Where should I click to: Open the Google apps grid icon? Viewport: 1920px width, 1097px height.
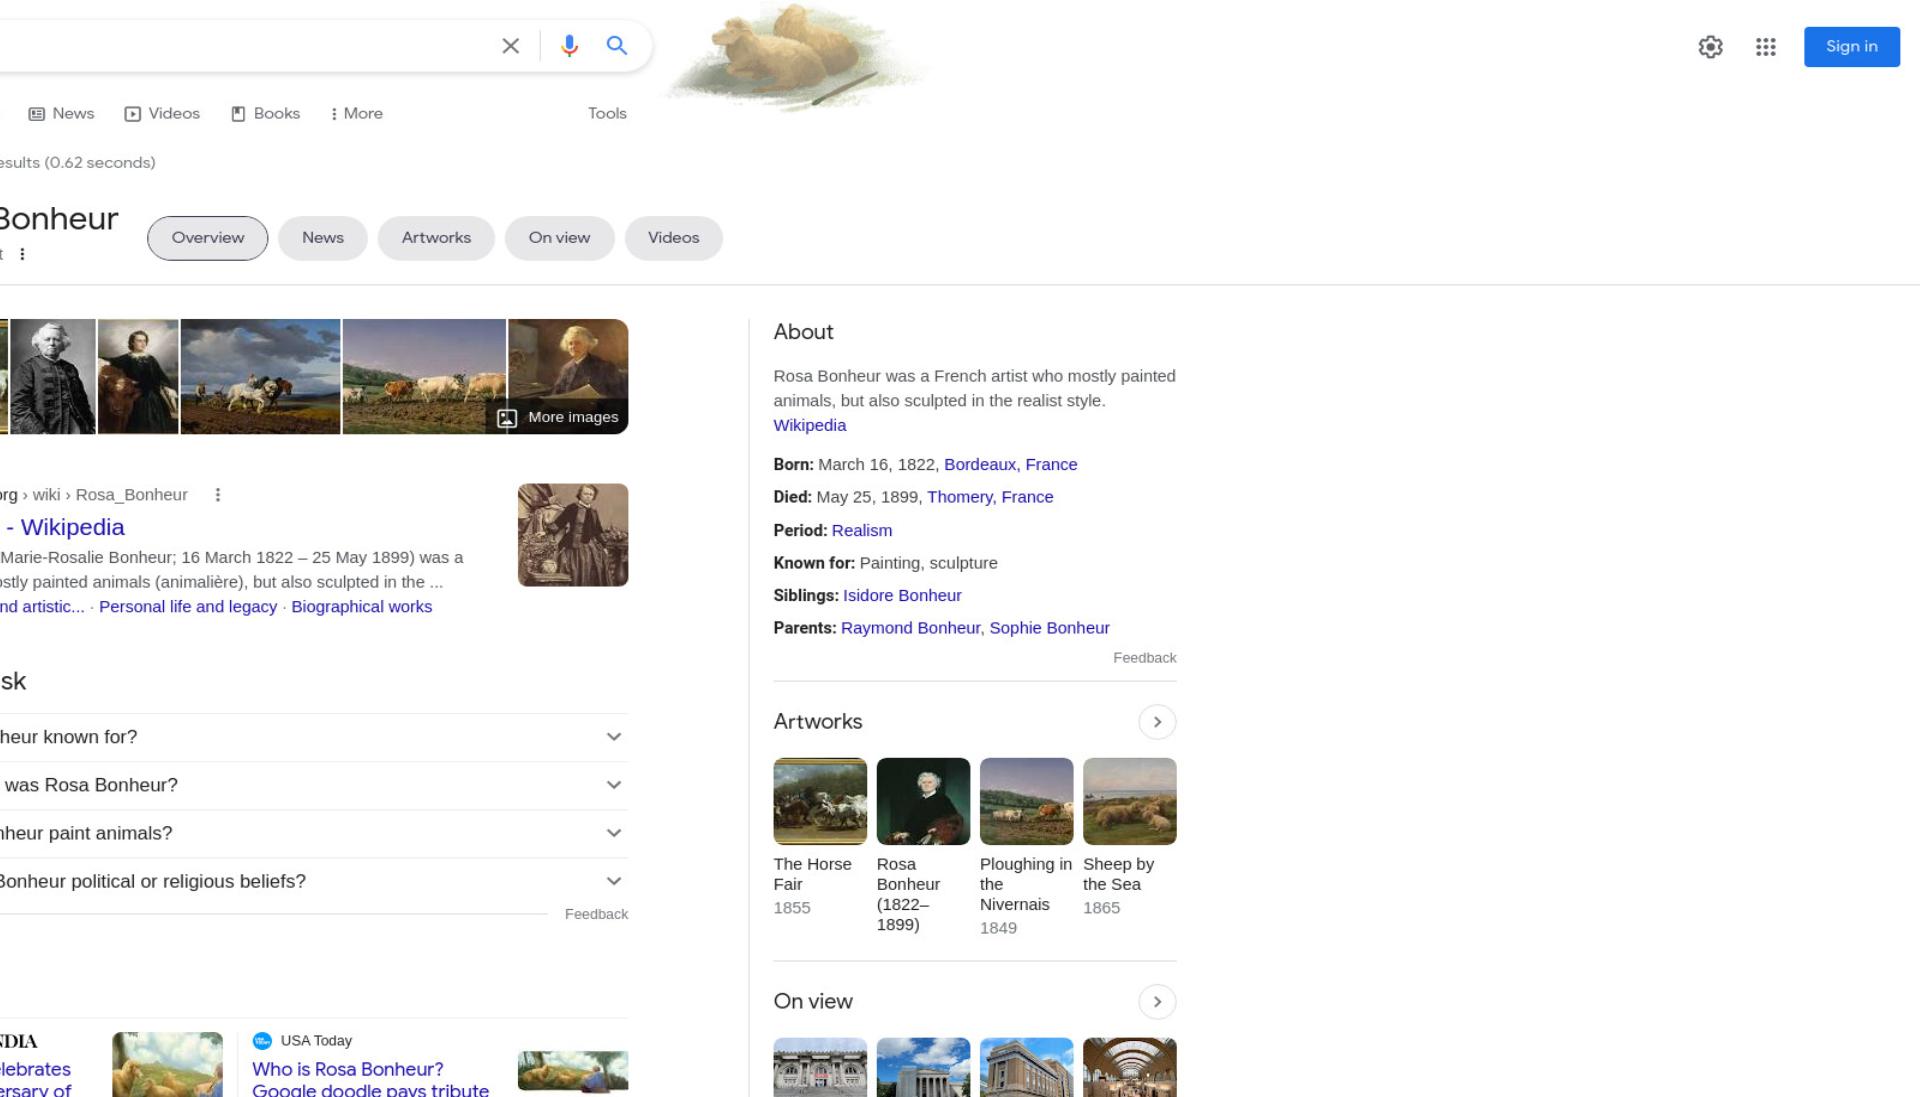(1765, 47)
